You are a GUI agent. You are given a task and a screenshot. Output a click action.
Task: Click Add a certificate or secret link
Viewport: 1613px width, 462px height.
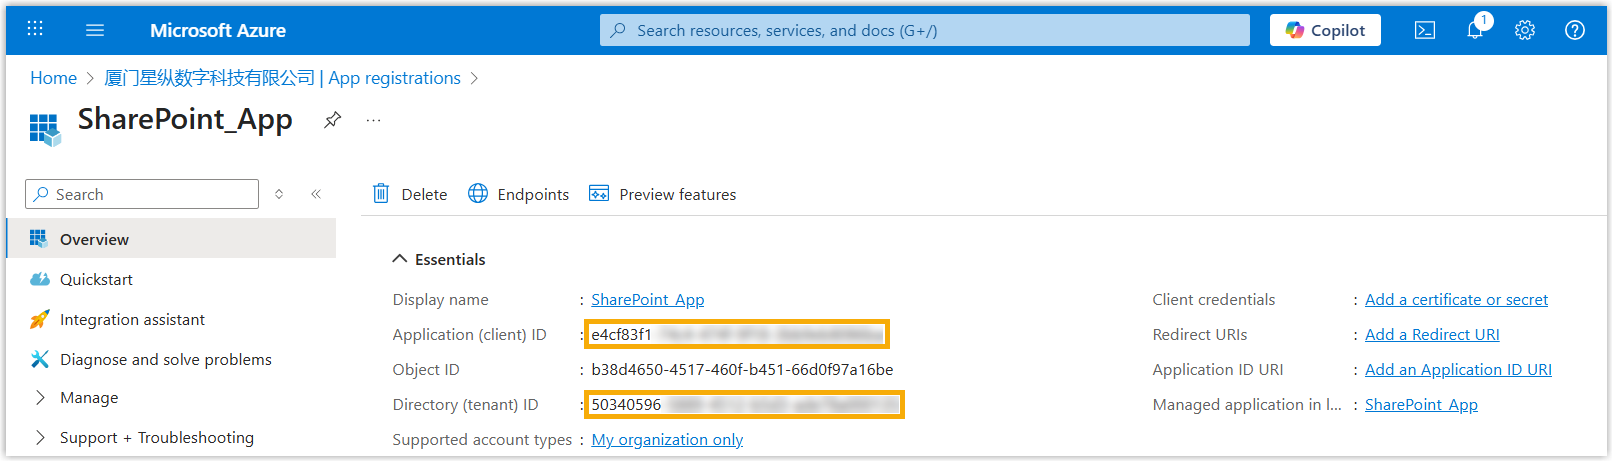click(1456, 300)
